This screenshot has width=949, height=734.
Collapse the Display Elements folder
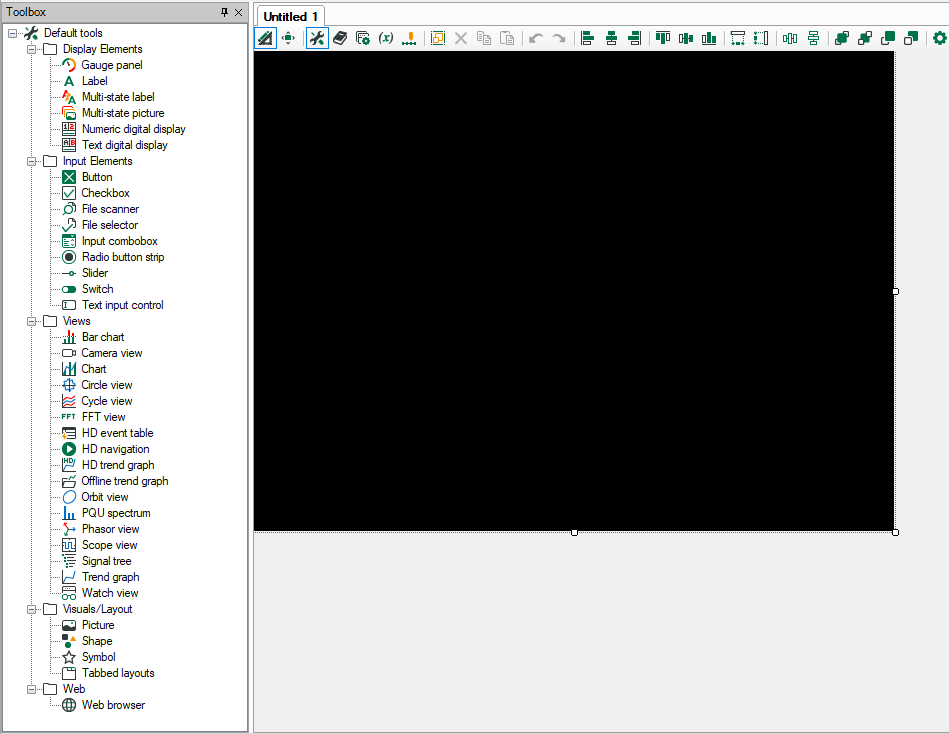[x=31, y=49]
